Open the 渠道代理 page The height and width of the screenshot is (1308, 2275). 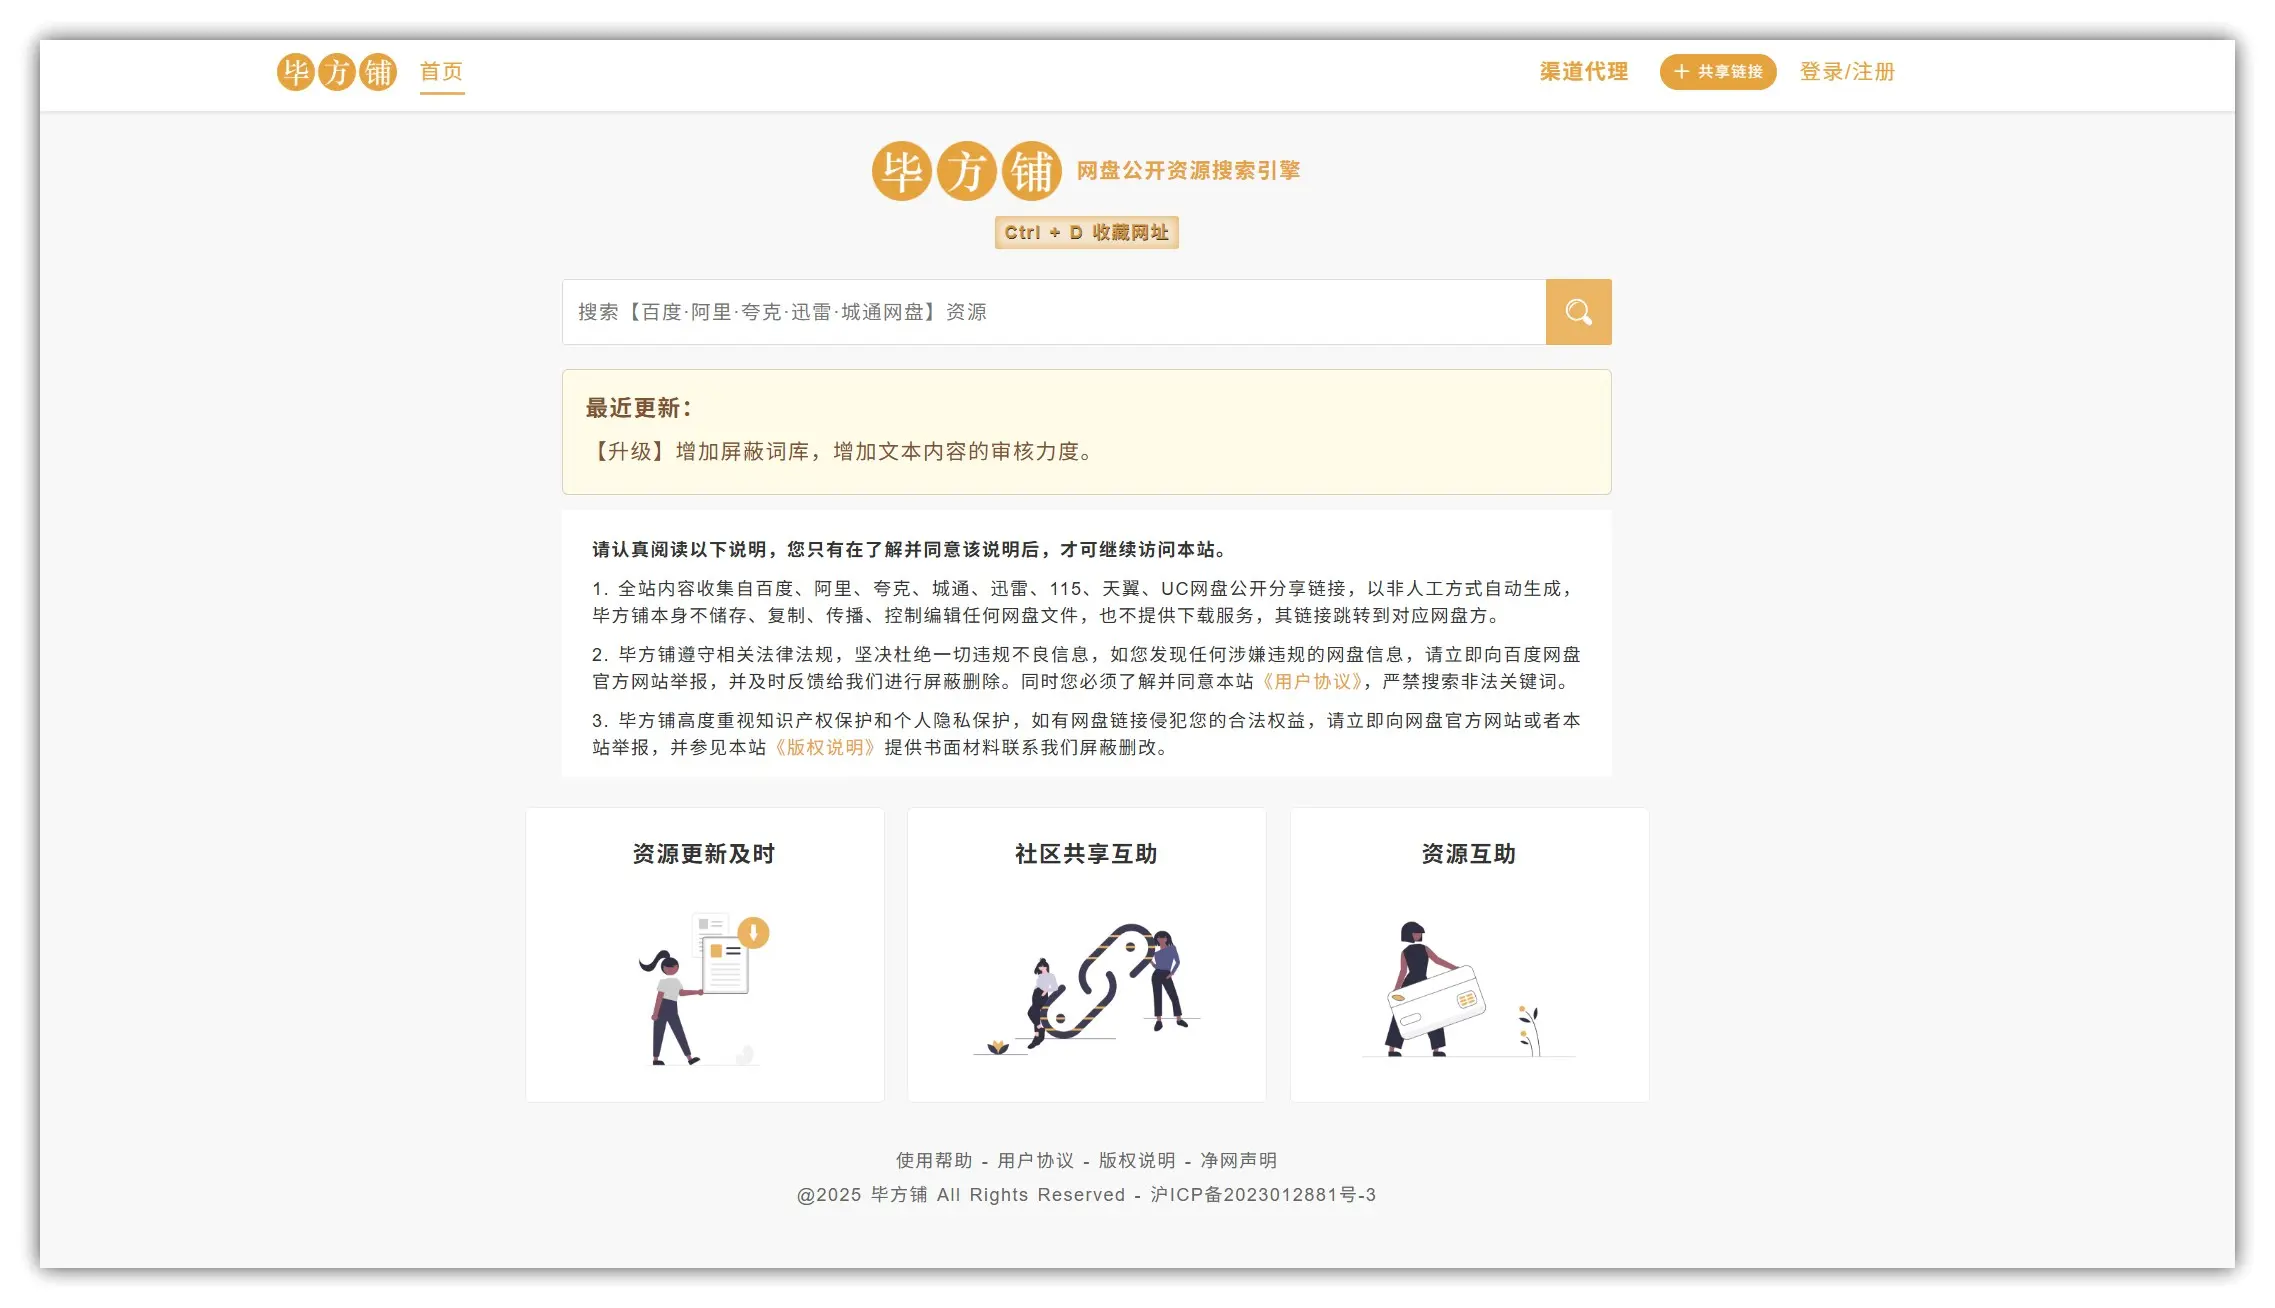(x=1583, y=72)
